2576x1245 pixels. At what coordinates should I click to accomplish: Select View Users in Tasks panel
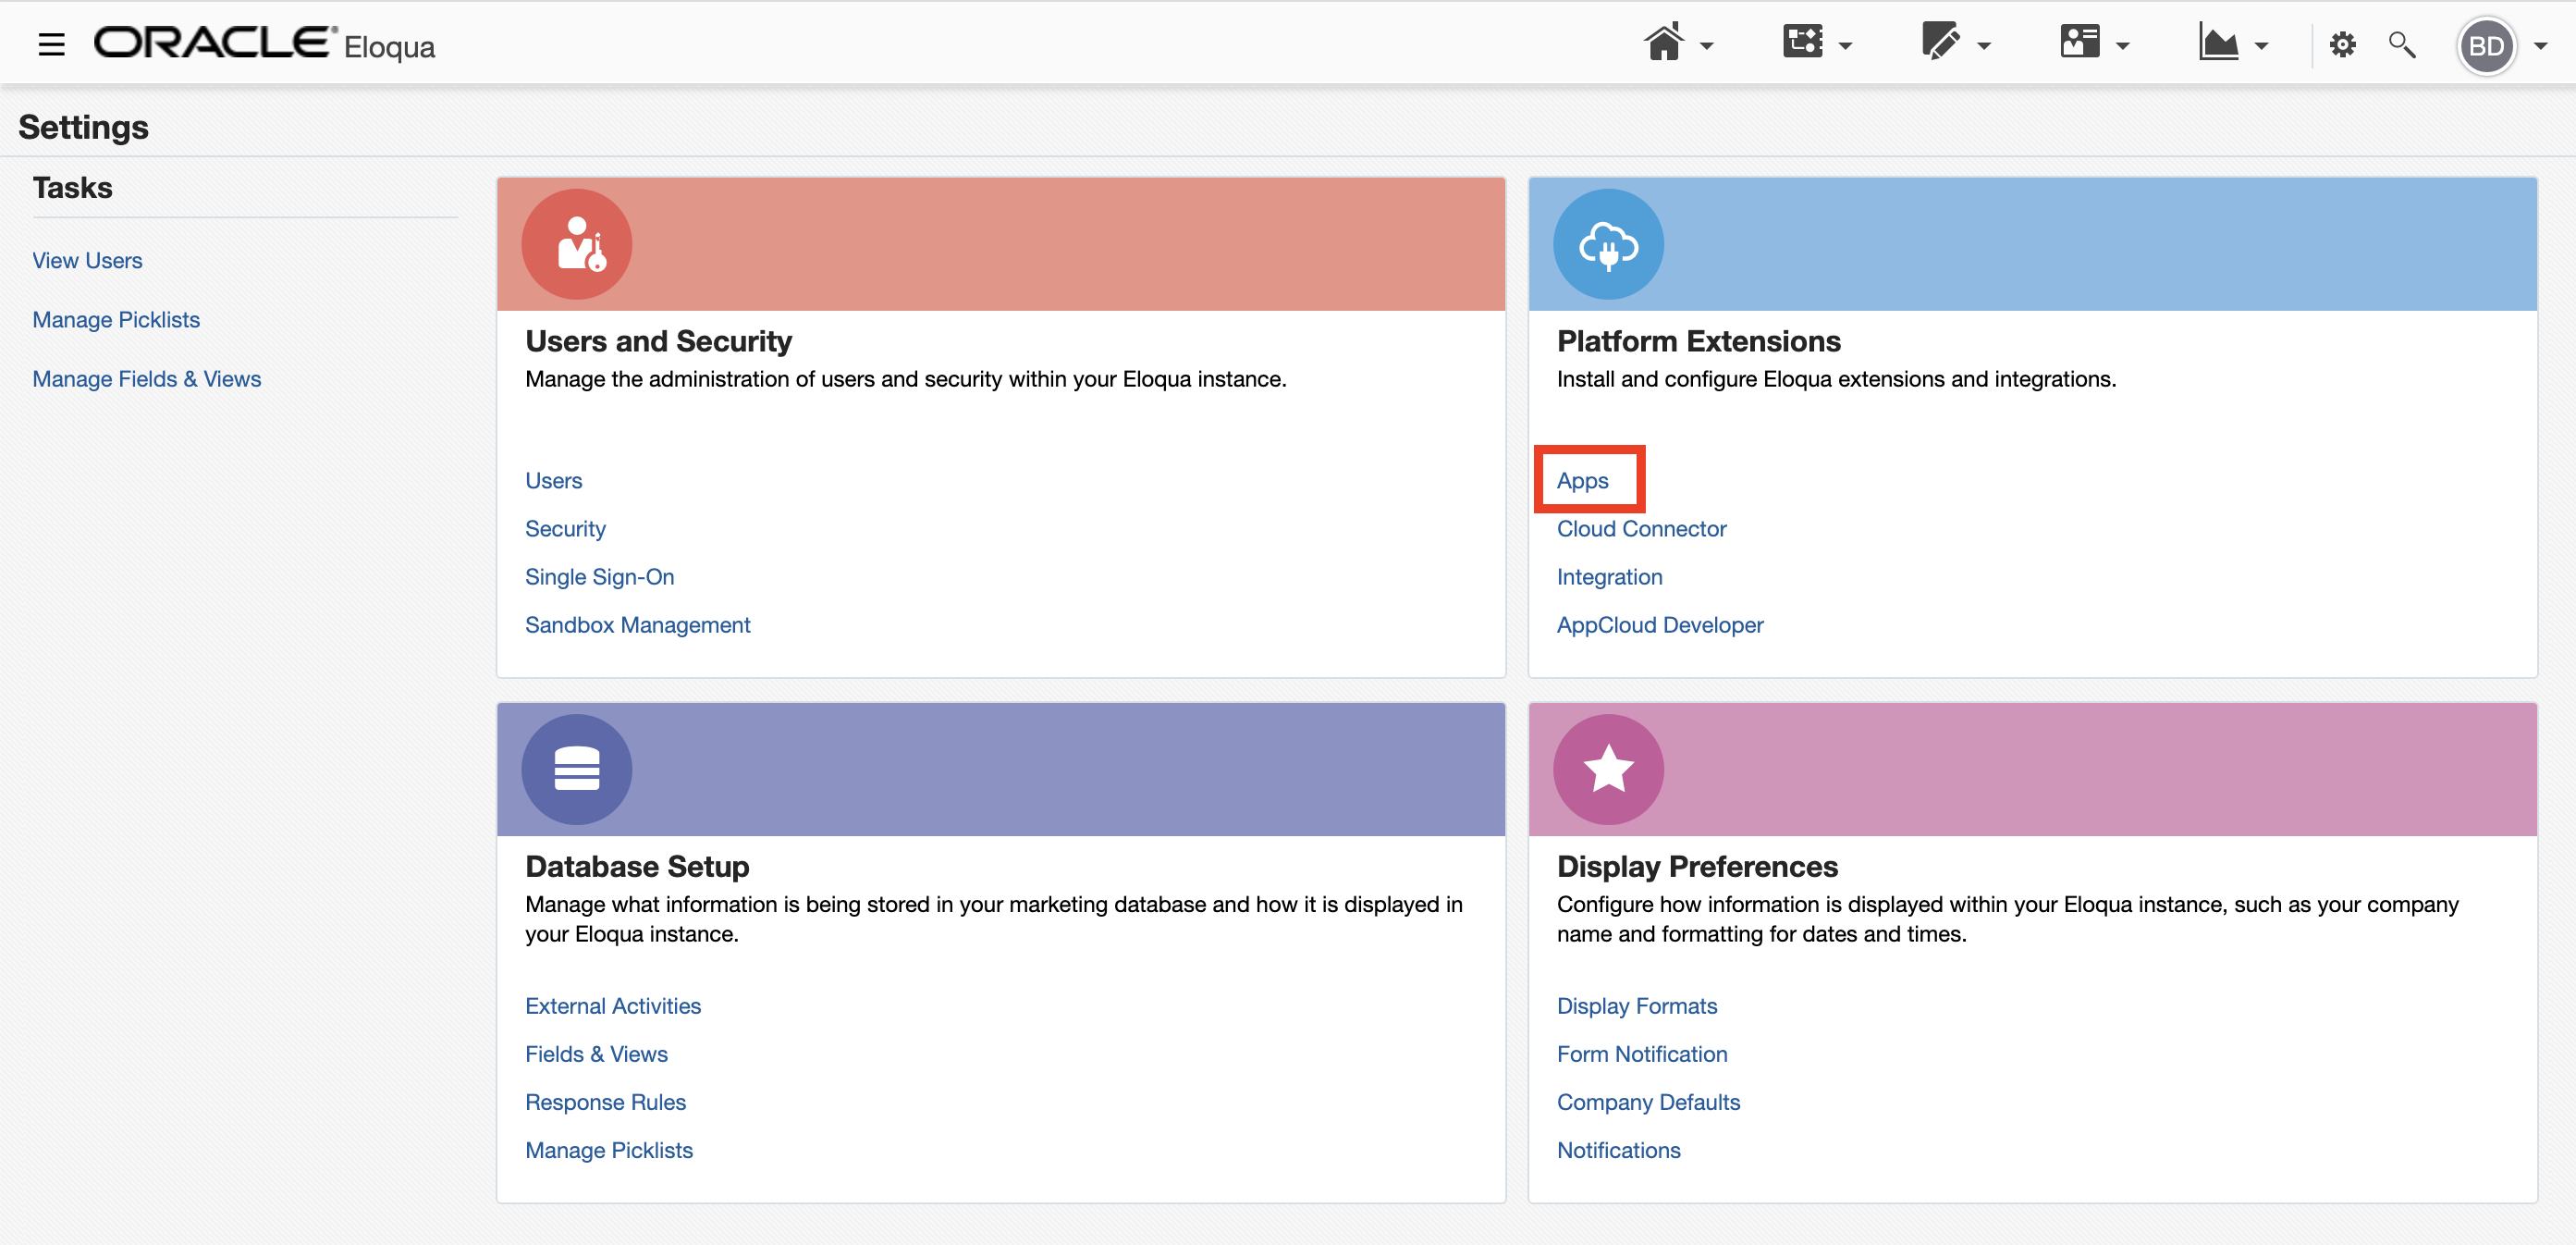click(87, 261)
